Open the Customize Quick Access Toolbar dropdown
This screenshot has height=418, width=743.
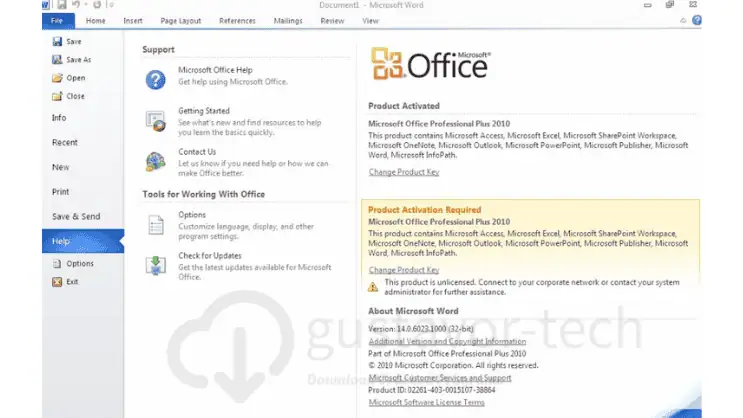click(x=111, y=5)
